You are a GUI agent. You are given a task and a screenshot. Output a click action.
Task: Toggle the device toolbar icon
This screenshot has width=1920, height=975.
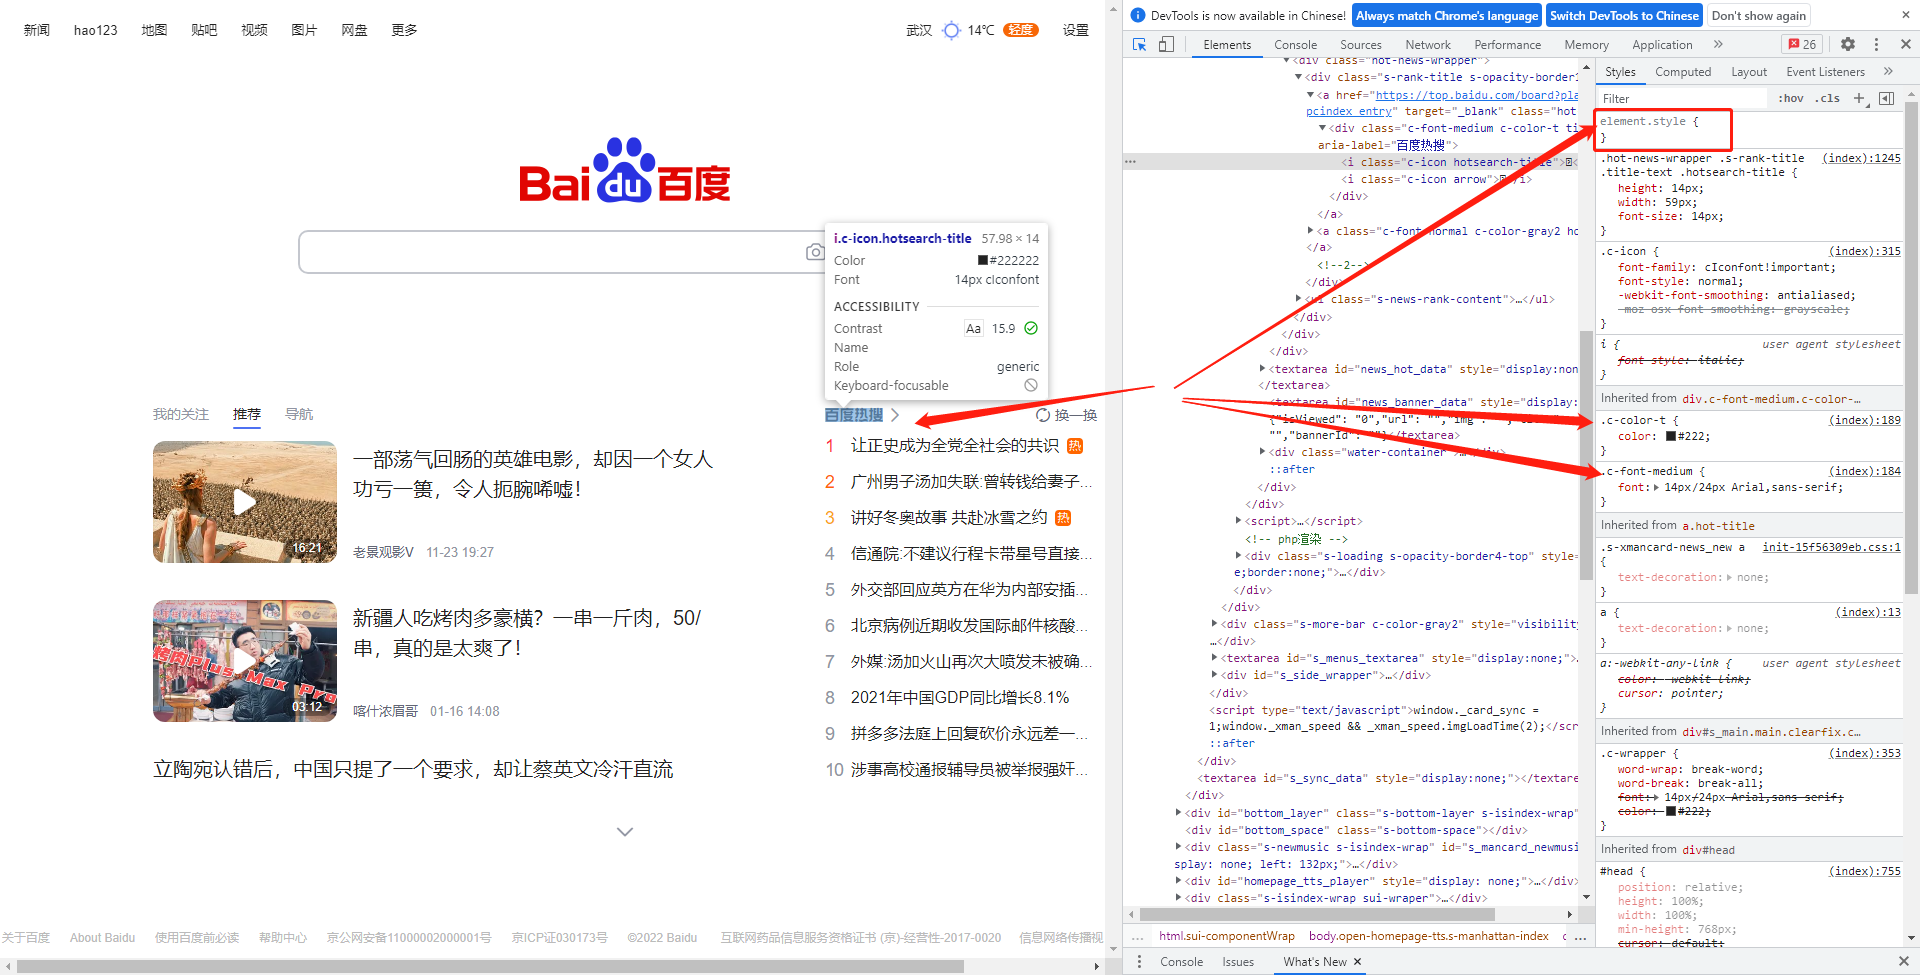pyautogui.click(x=1166, y=44)
